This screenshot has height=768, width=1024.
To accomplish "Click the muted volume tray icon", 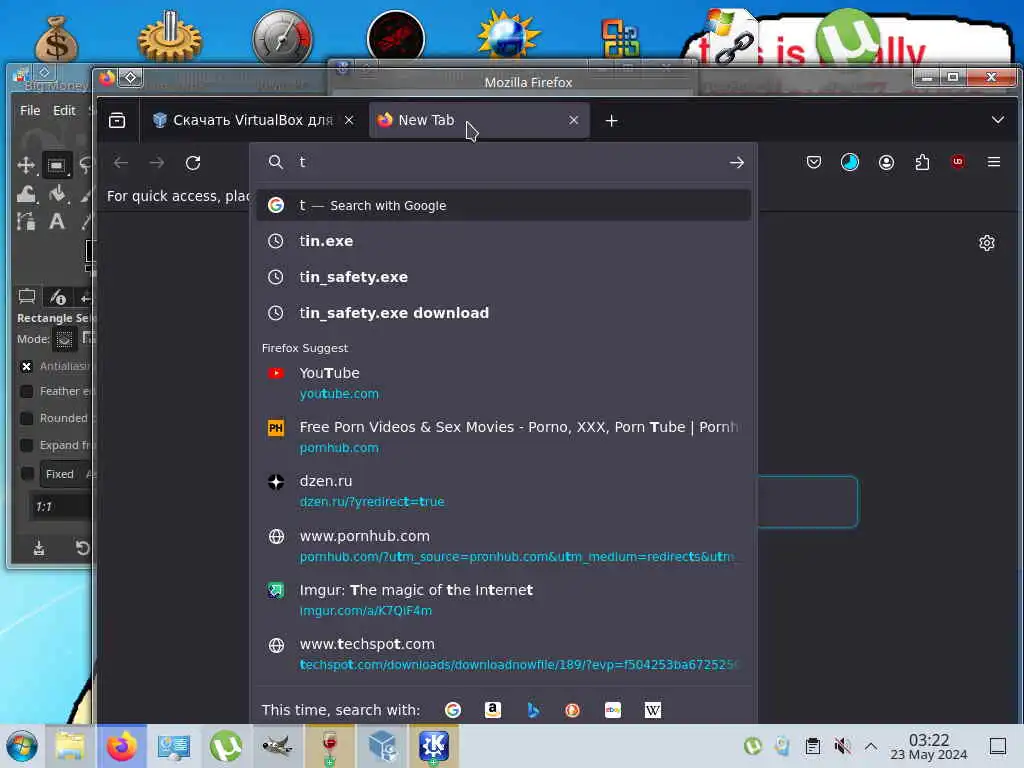I will 842,746.
